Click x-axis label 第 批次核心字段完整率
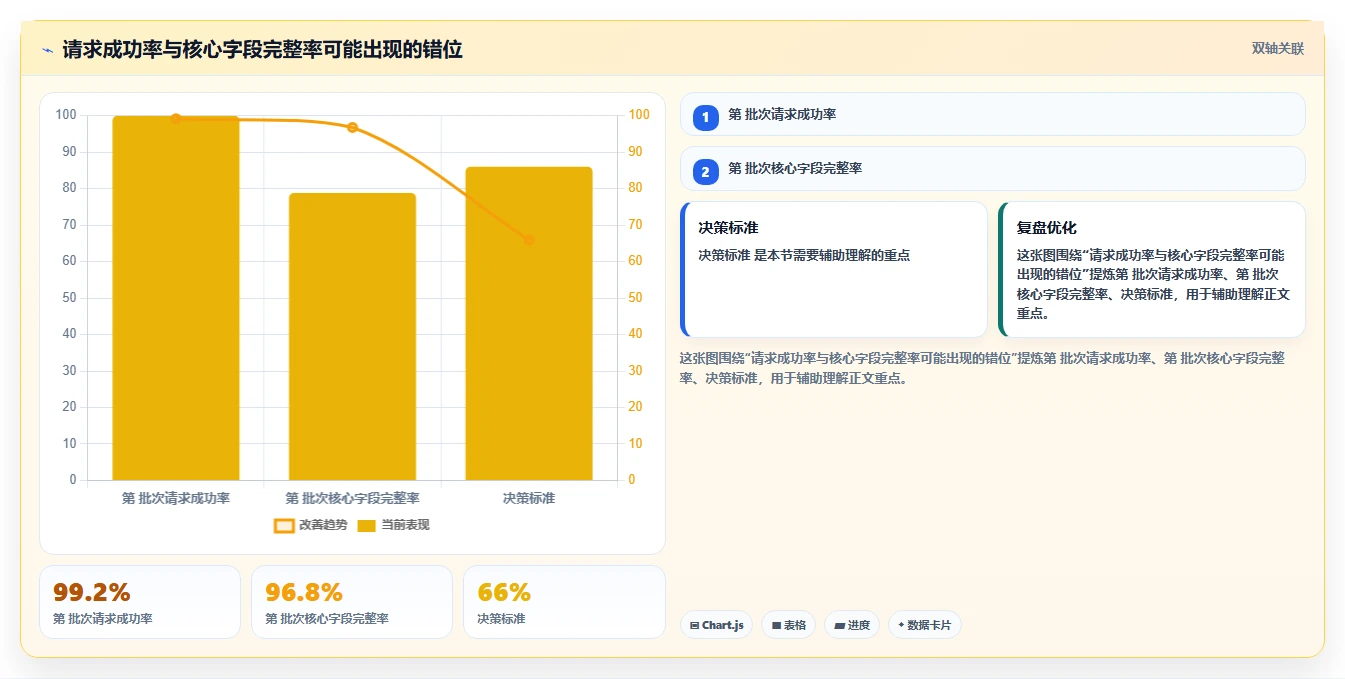 pyautogui.click(x=352, y=498)
